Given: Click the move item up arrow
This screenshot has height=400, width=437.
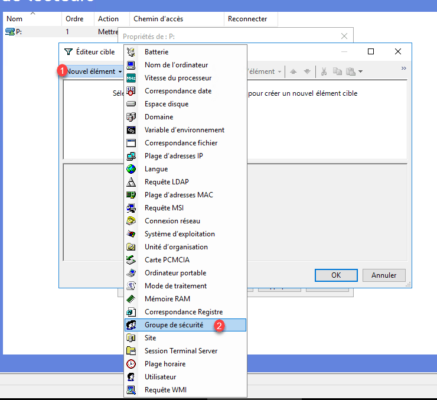Looking at the screenshot, I should click(293, 71).
